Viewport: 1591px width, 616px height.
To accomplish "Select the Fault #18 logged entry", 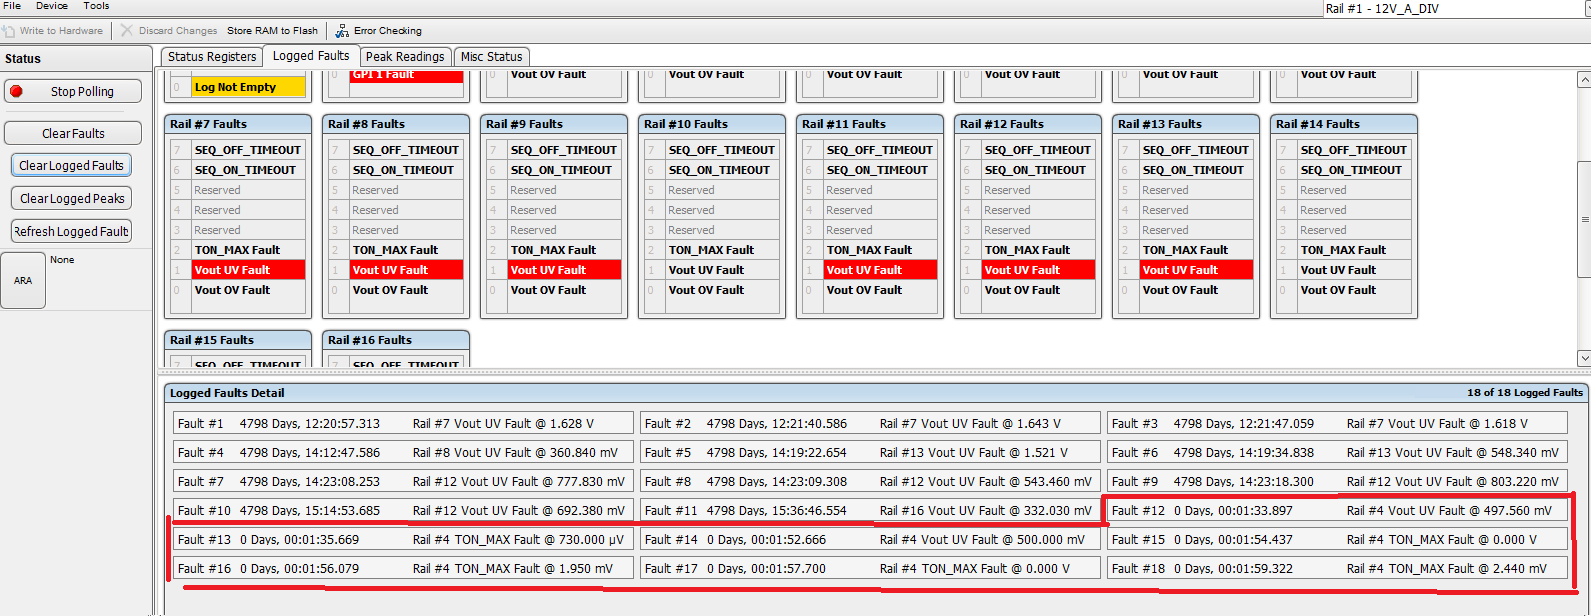I will tap(1337, 569).
